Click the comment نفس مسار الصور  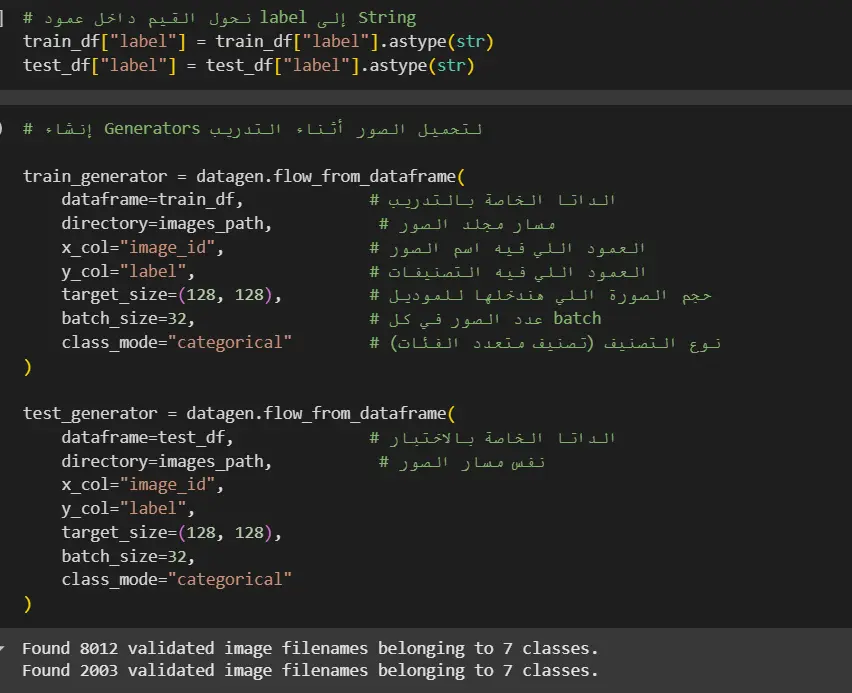pyautogui.click(x=462, y=463)
